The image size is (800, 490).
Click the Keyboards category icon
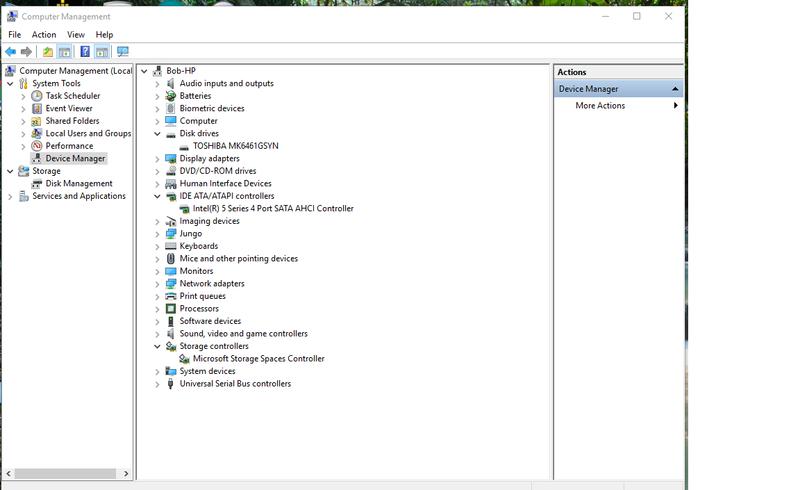tap(171, 246)
